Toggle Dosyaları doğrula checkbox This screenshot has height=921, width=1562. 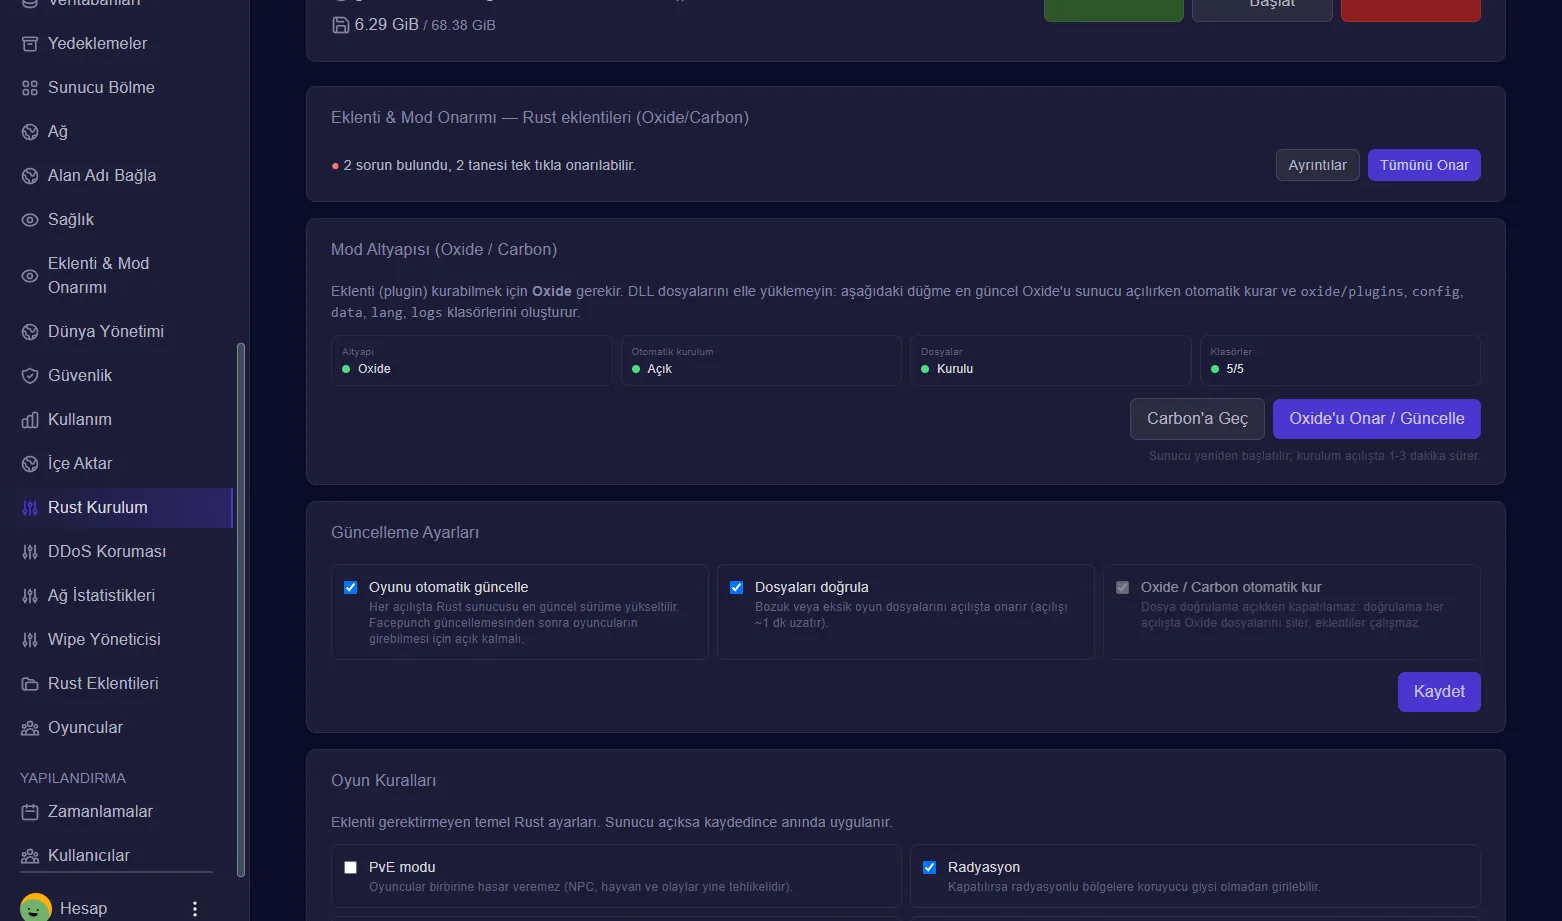click(x=737, y=588)
